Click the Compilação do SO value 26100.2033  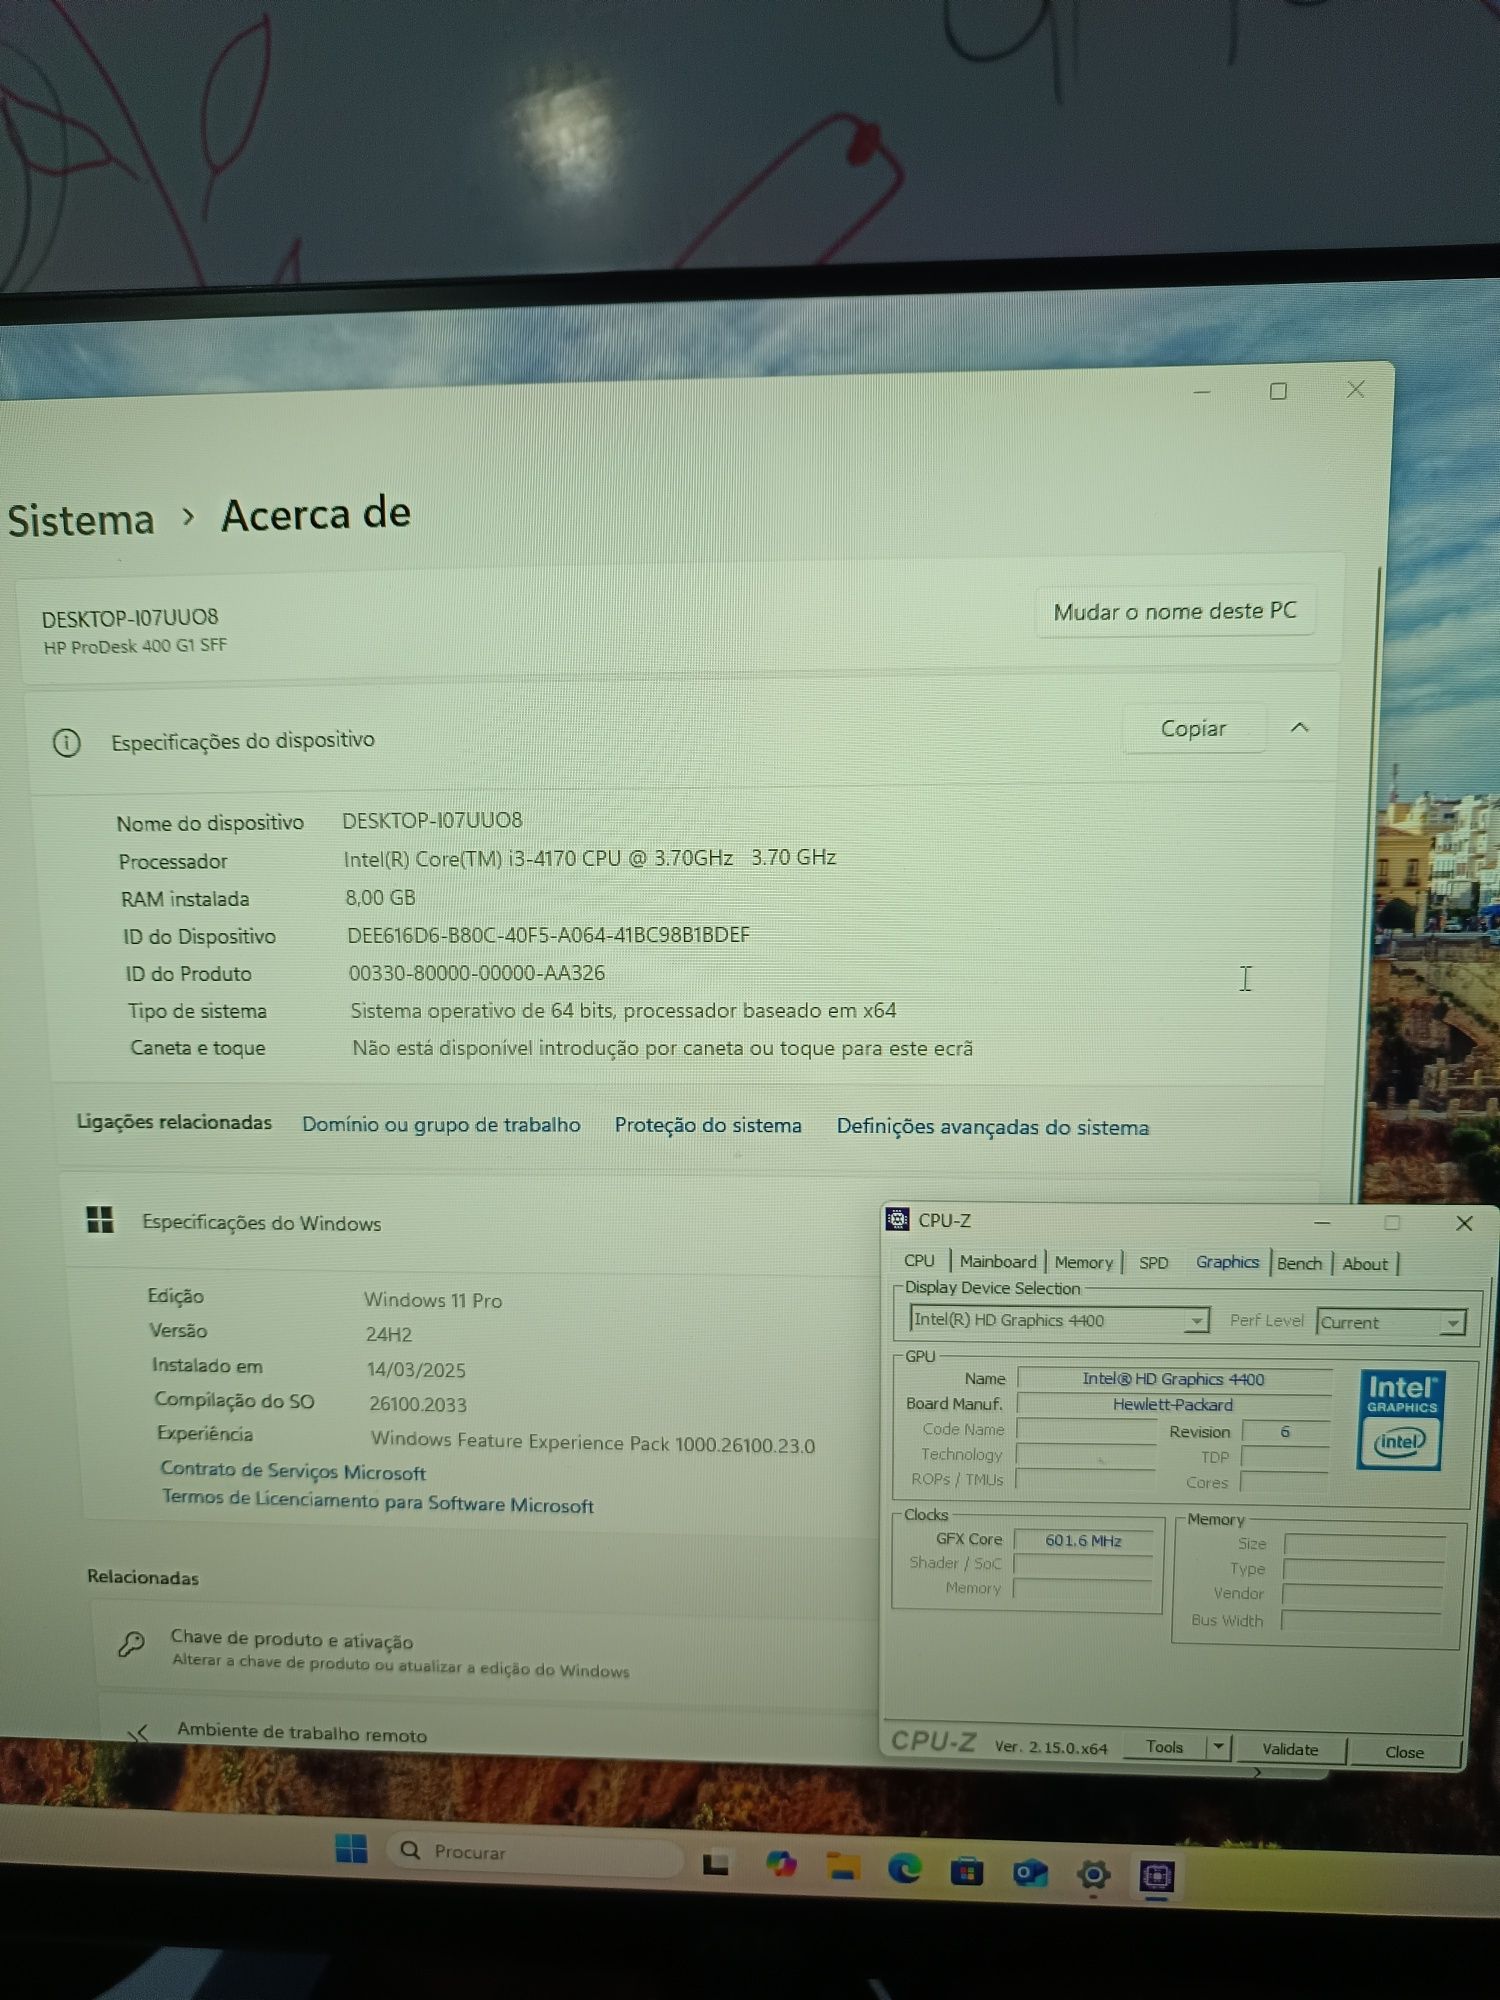pyautogui.click(x=418, y=1404)
